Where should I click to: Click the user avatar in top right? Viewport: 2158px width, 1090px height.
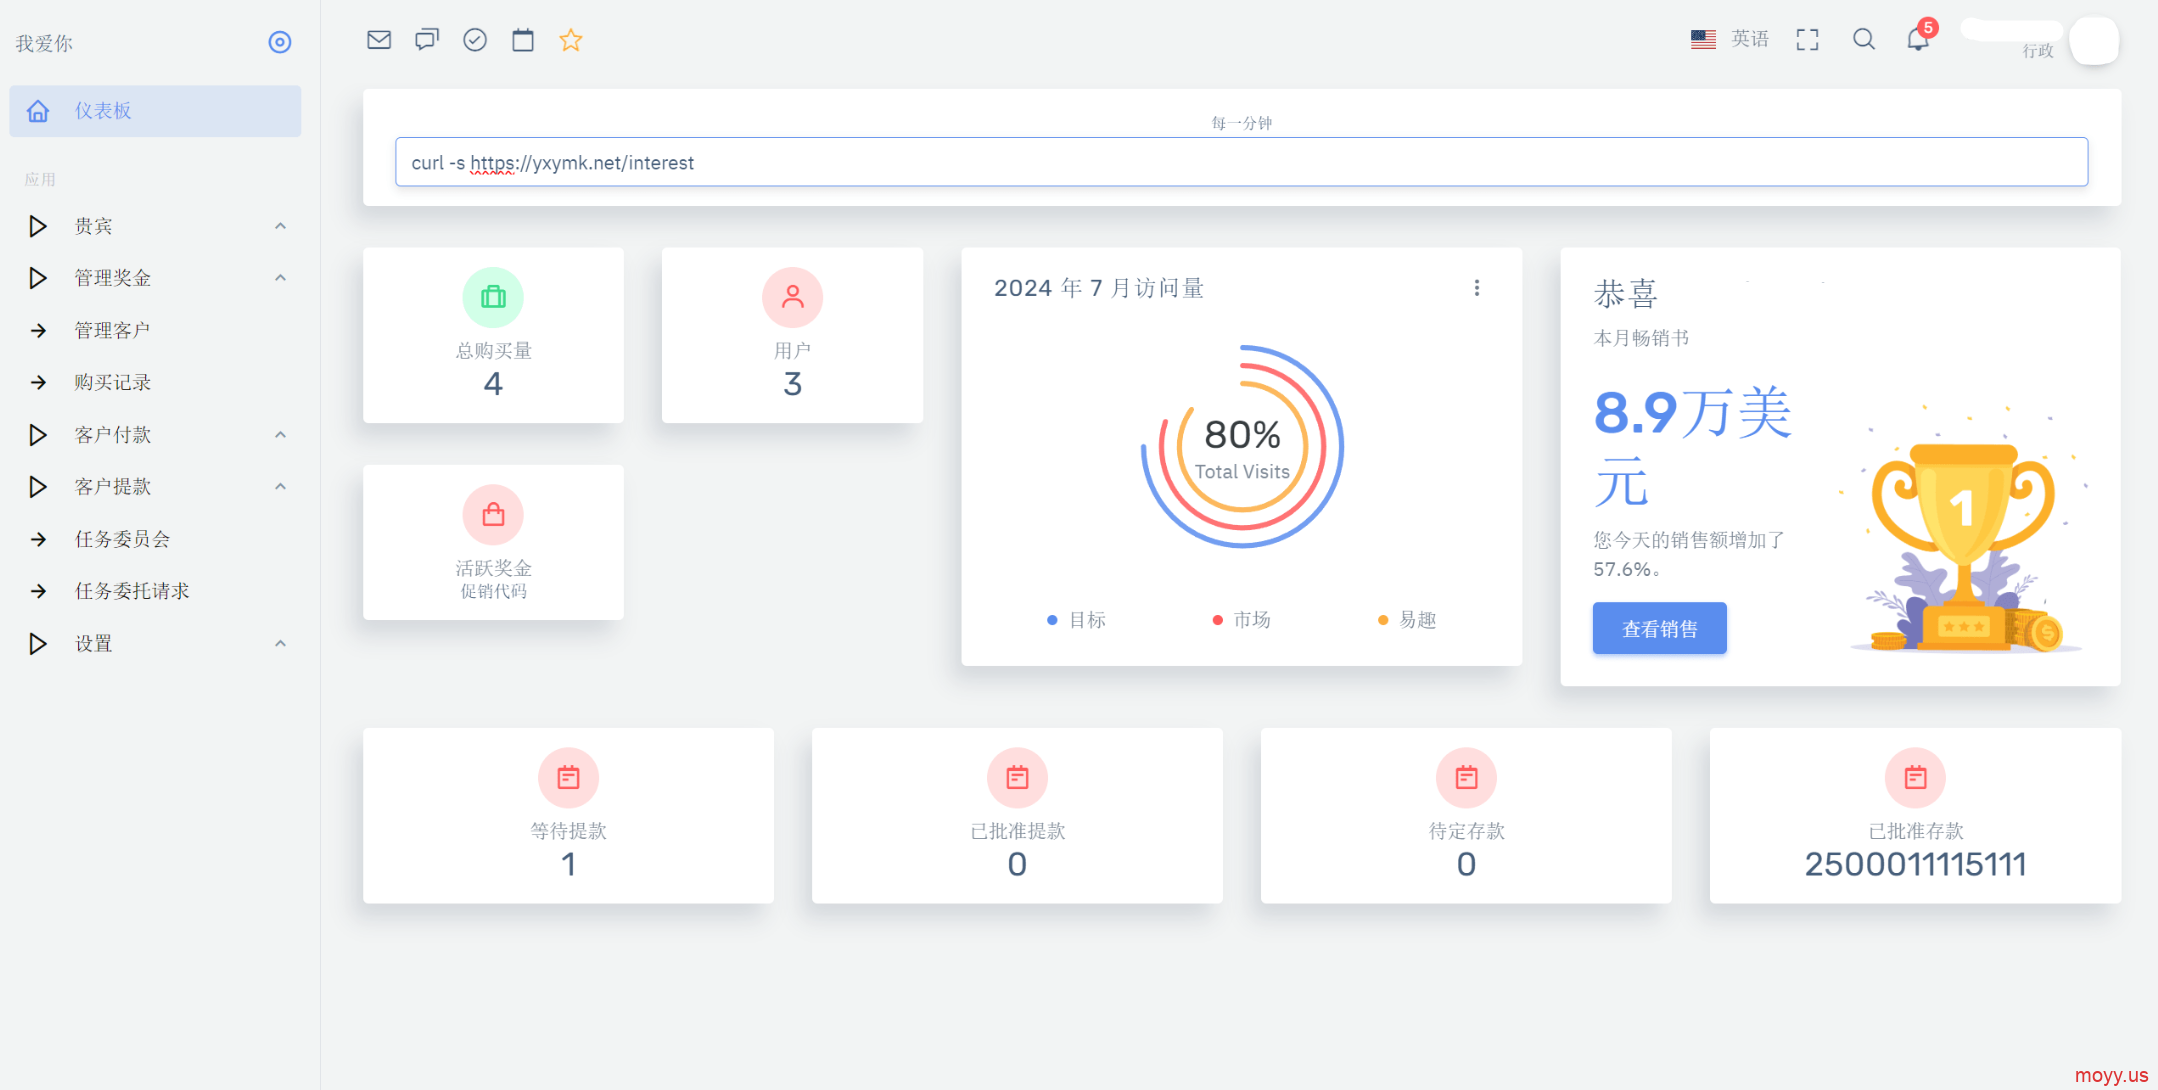2094,41
